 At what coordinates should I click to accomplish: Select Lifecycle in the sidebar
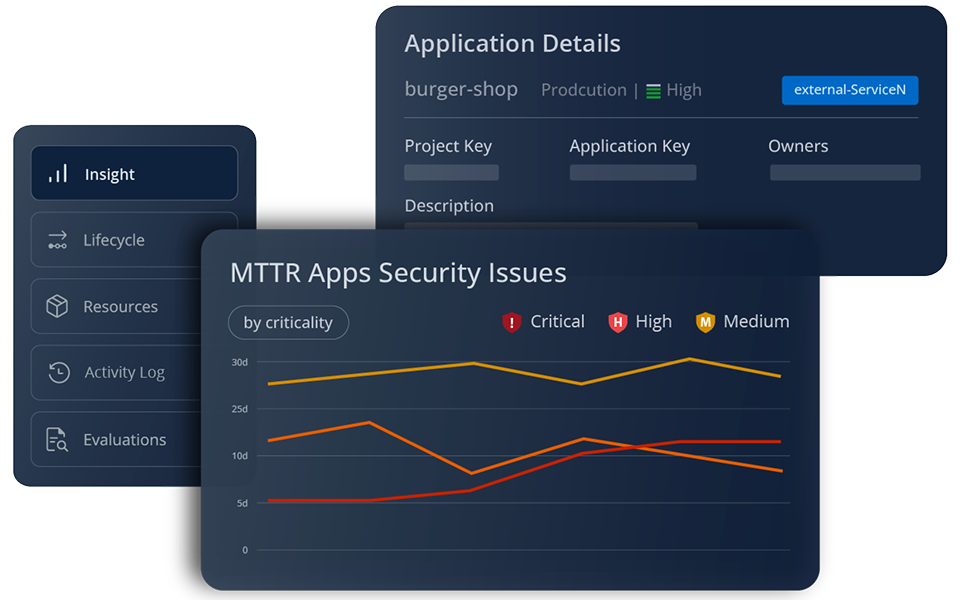click(x=114, y=240)
